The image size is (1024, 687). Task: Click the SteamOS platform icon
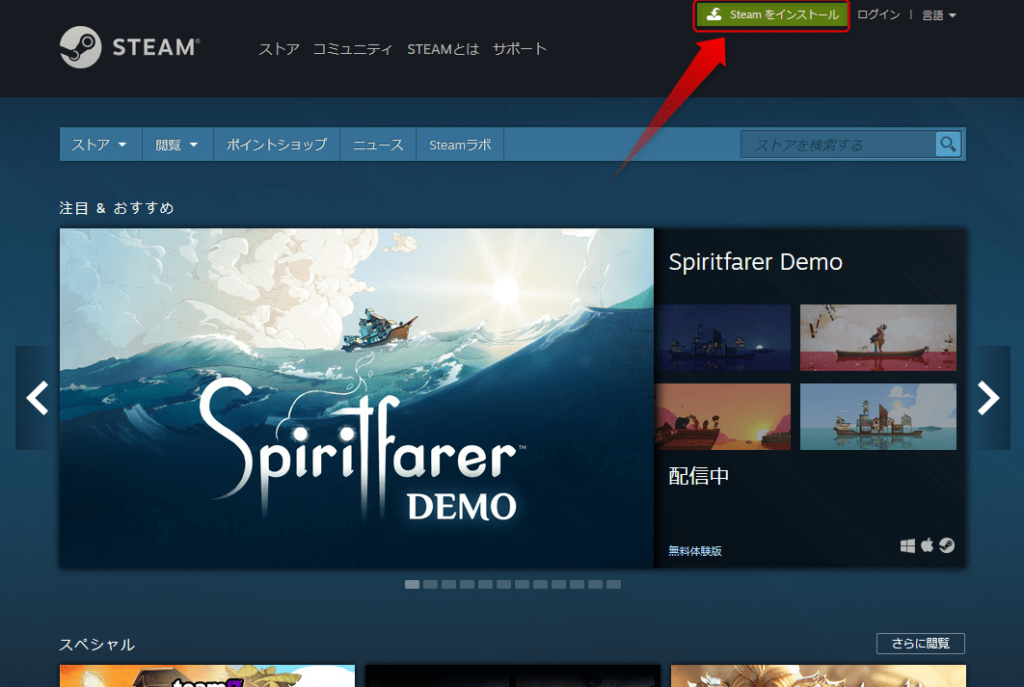coord(947,545)
